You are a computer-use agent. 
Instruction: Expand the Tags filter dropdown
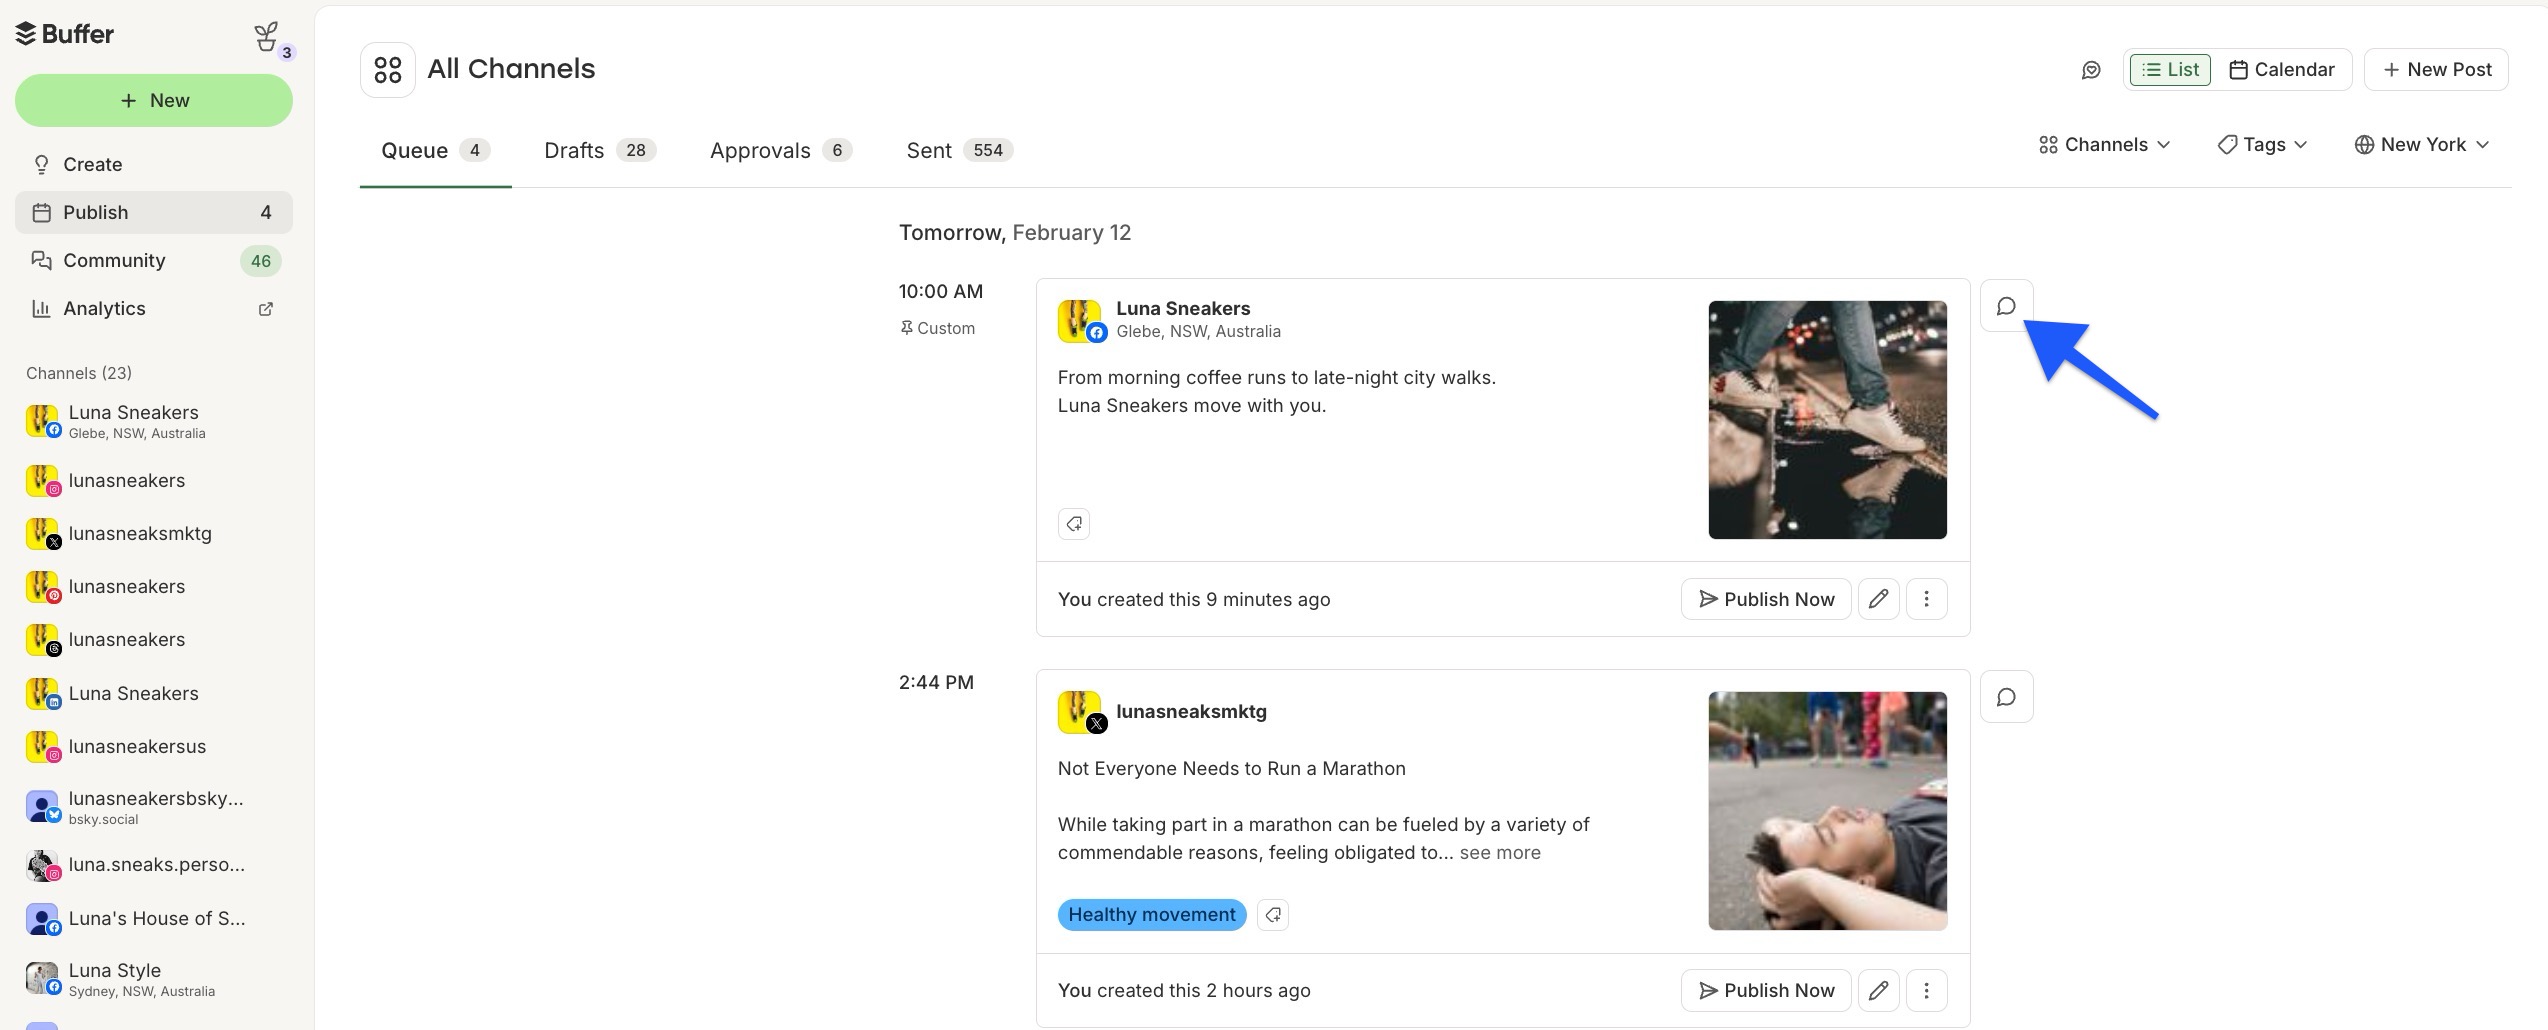point(2262,145)
